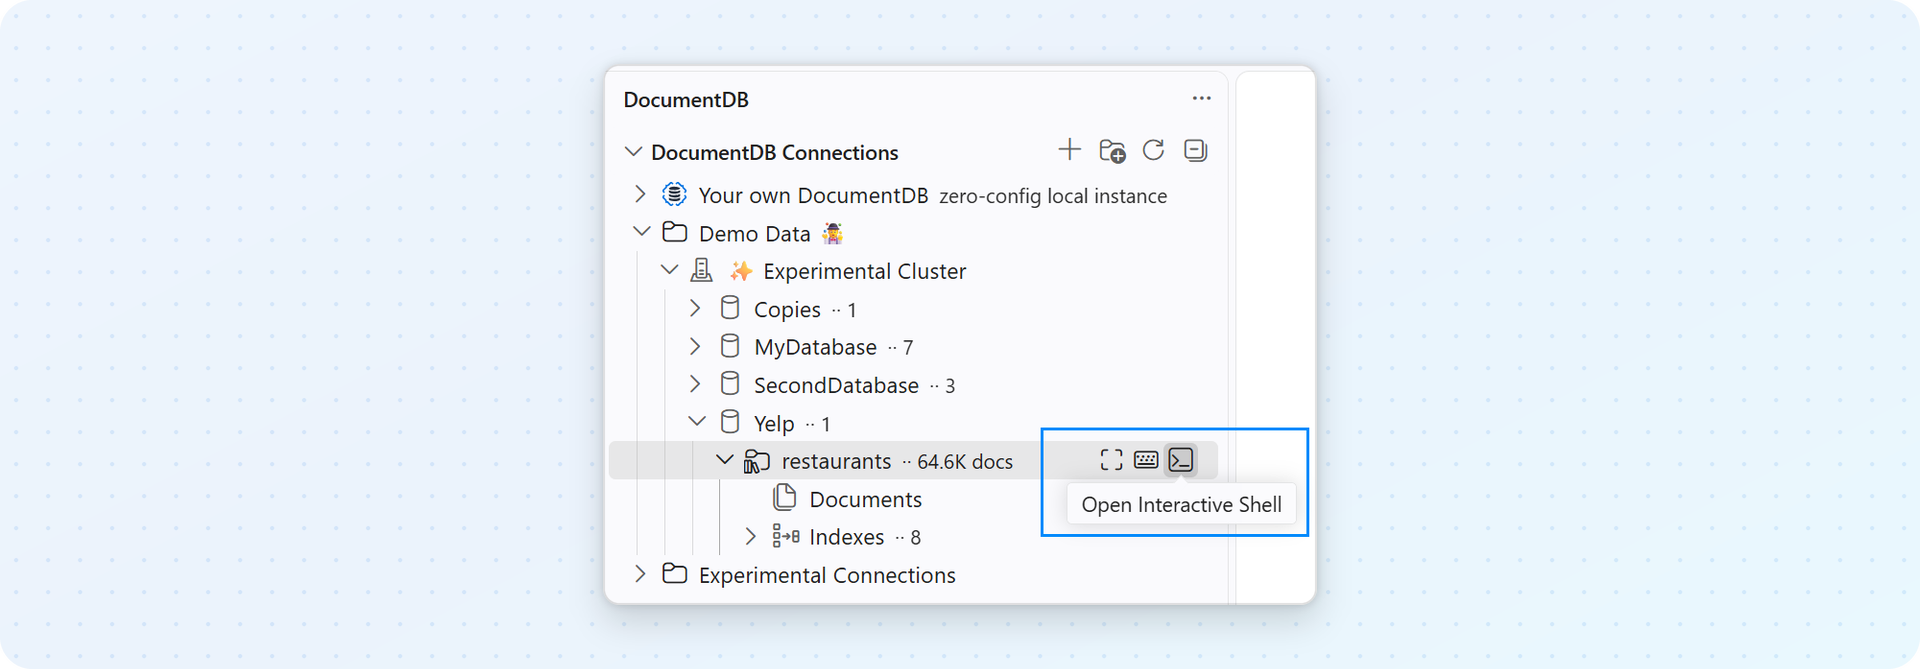Click the 'DocumentDB' panel title
Image resolution: width=1920 pixels, height=669 pixels.
pos(686,100)
